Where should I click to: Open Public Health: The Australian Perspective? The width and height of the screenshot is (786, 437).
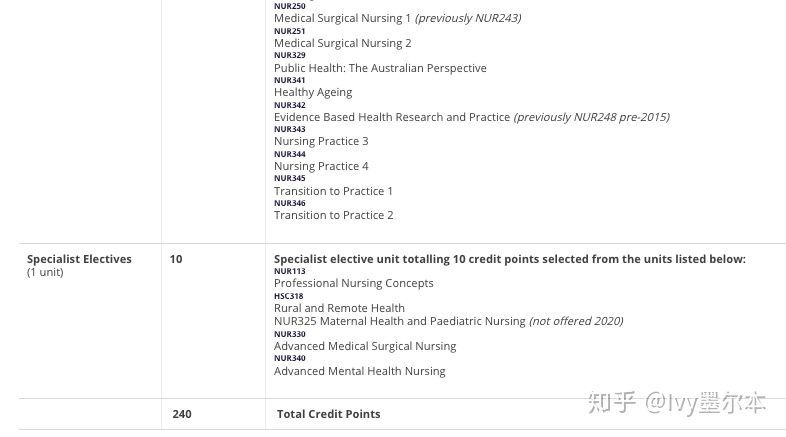(x=380, y=68)
